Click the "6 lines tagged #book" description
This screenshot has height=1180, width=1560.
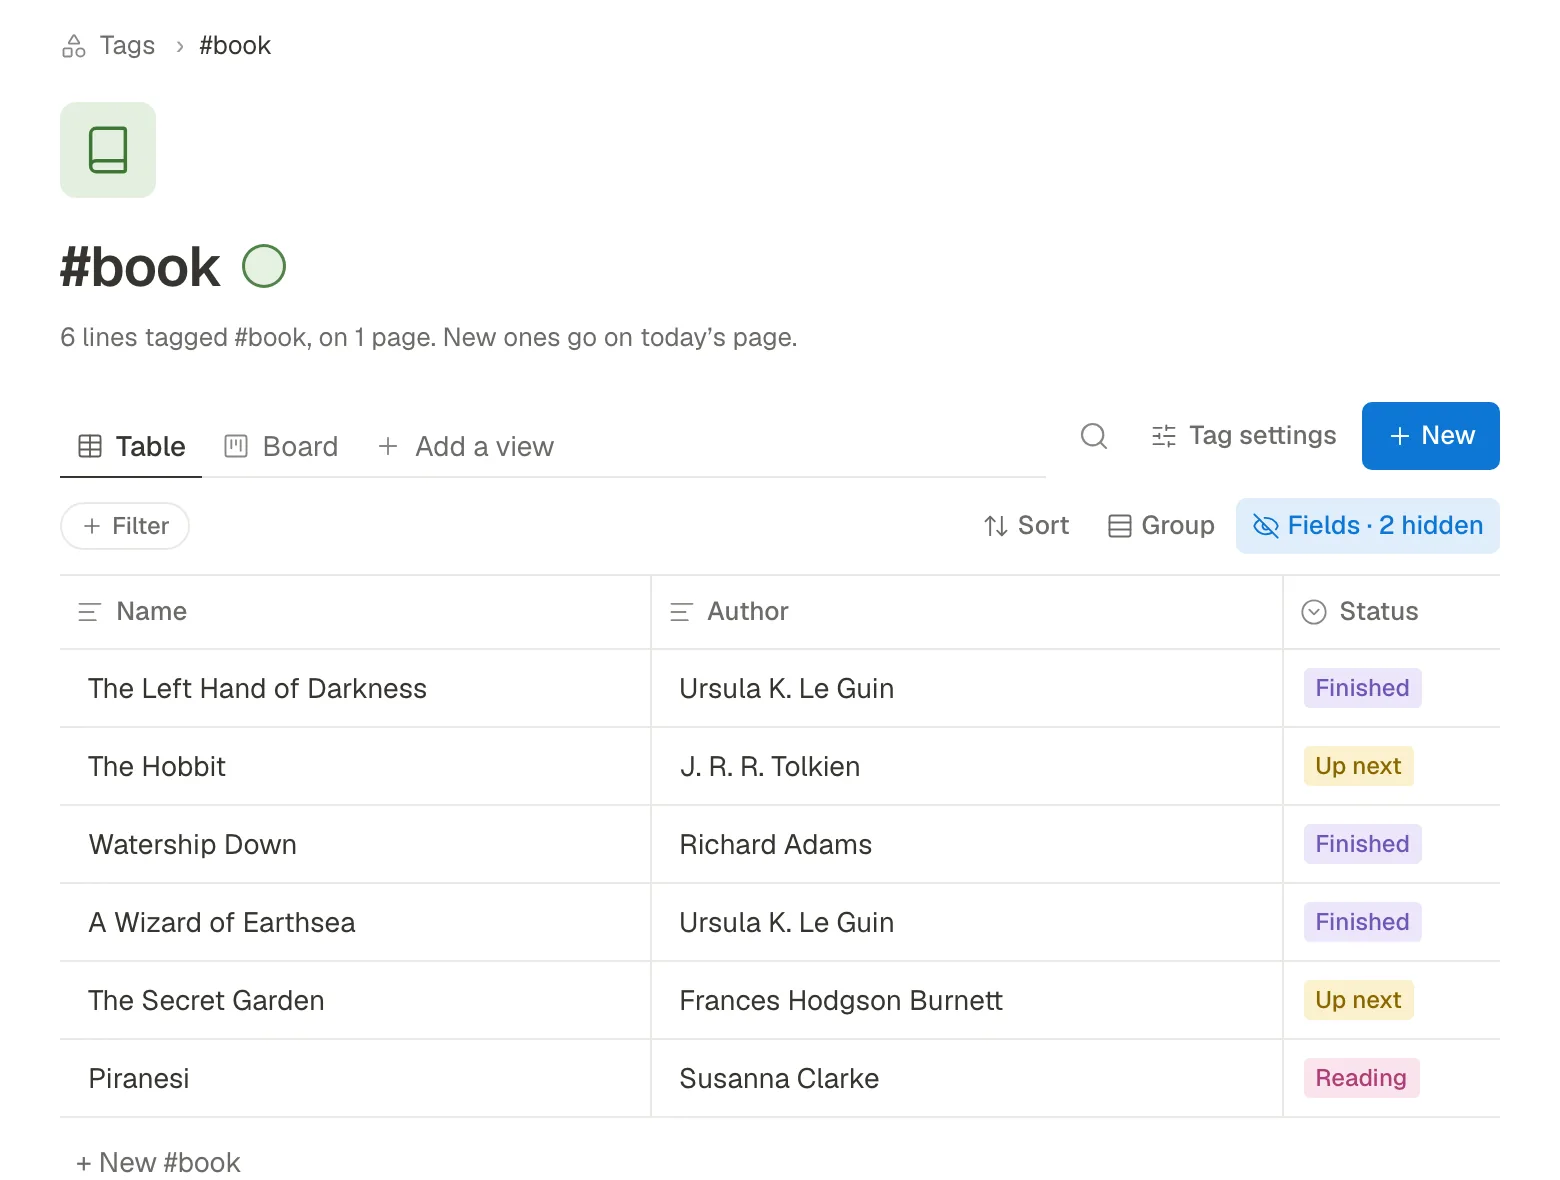429,338
